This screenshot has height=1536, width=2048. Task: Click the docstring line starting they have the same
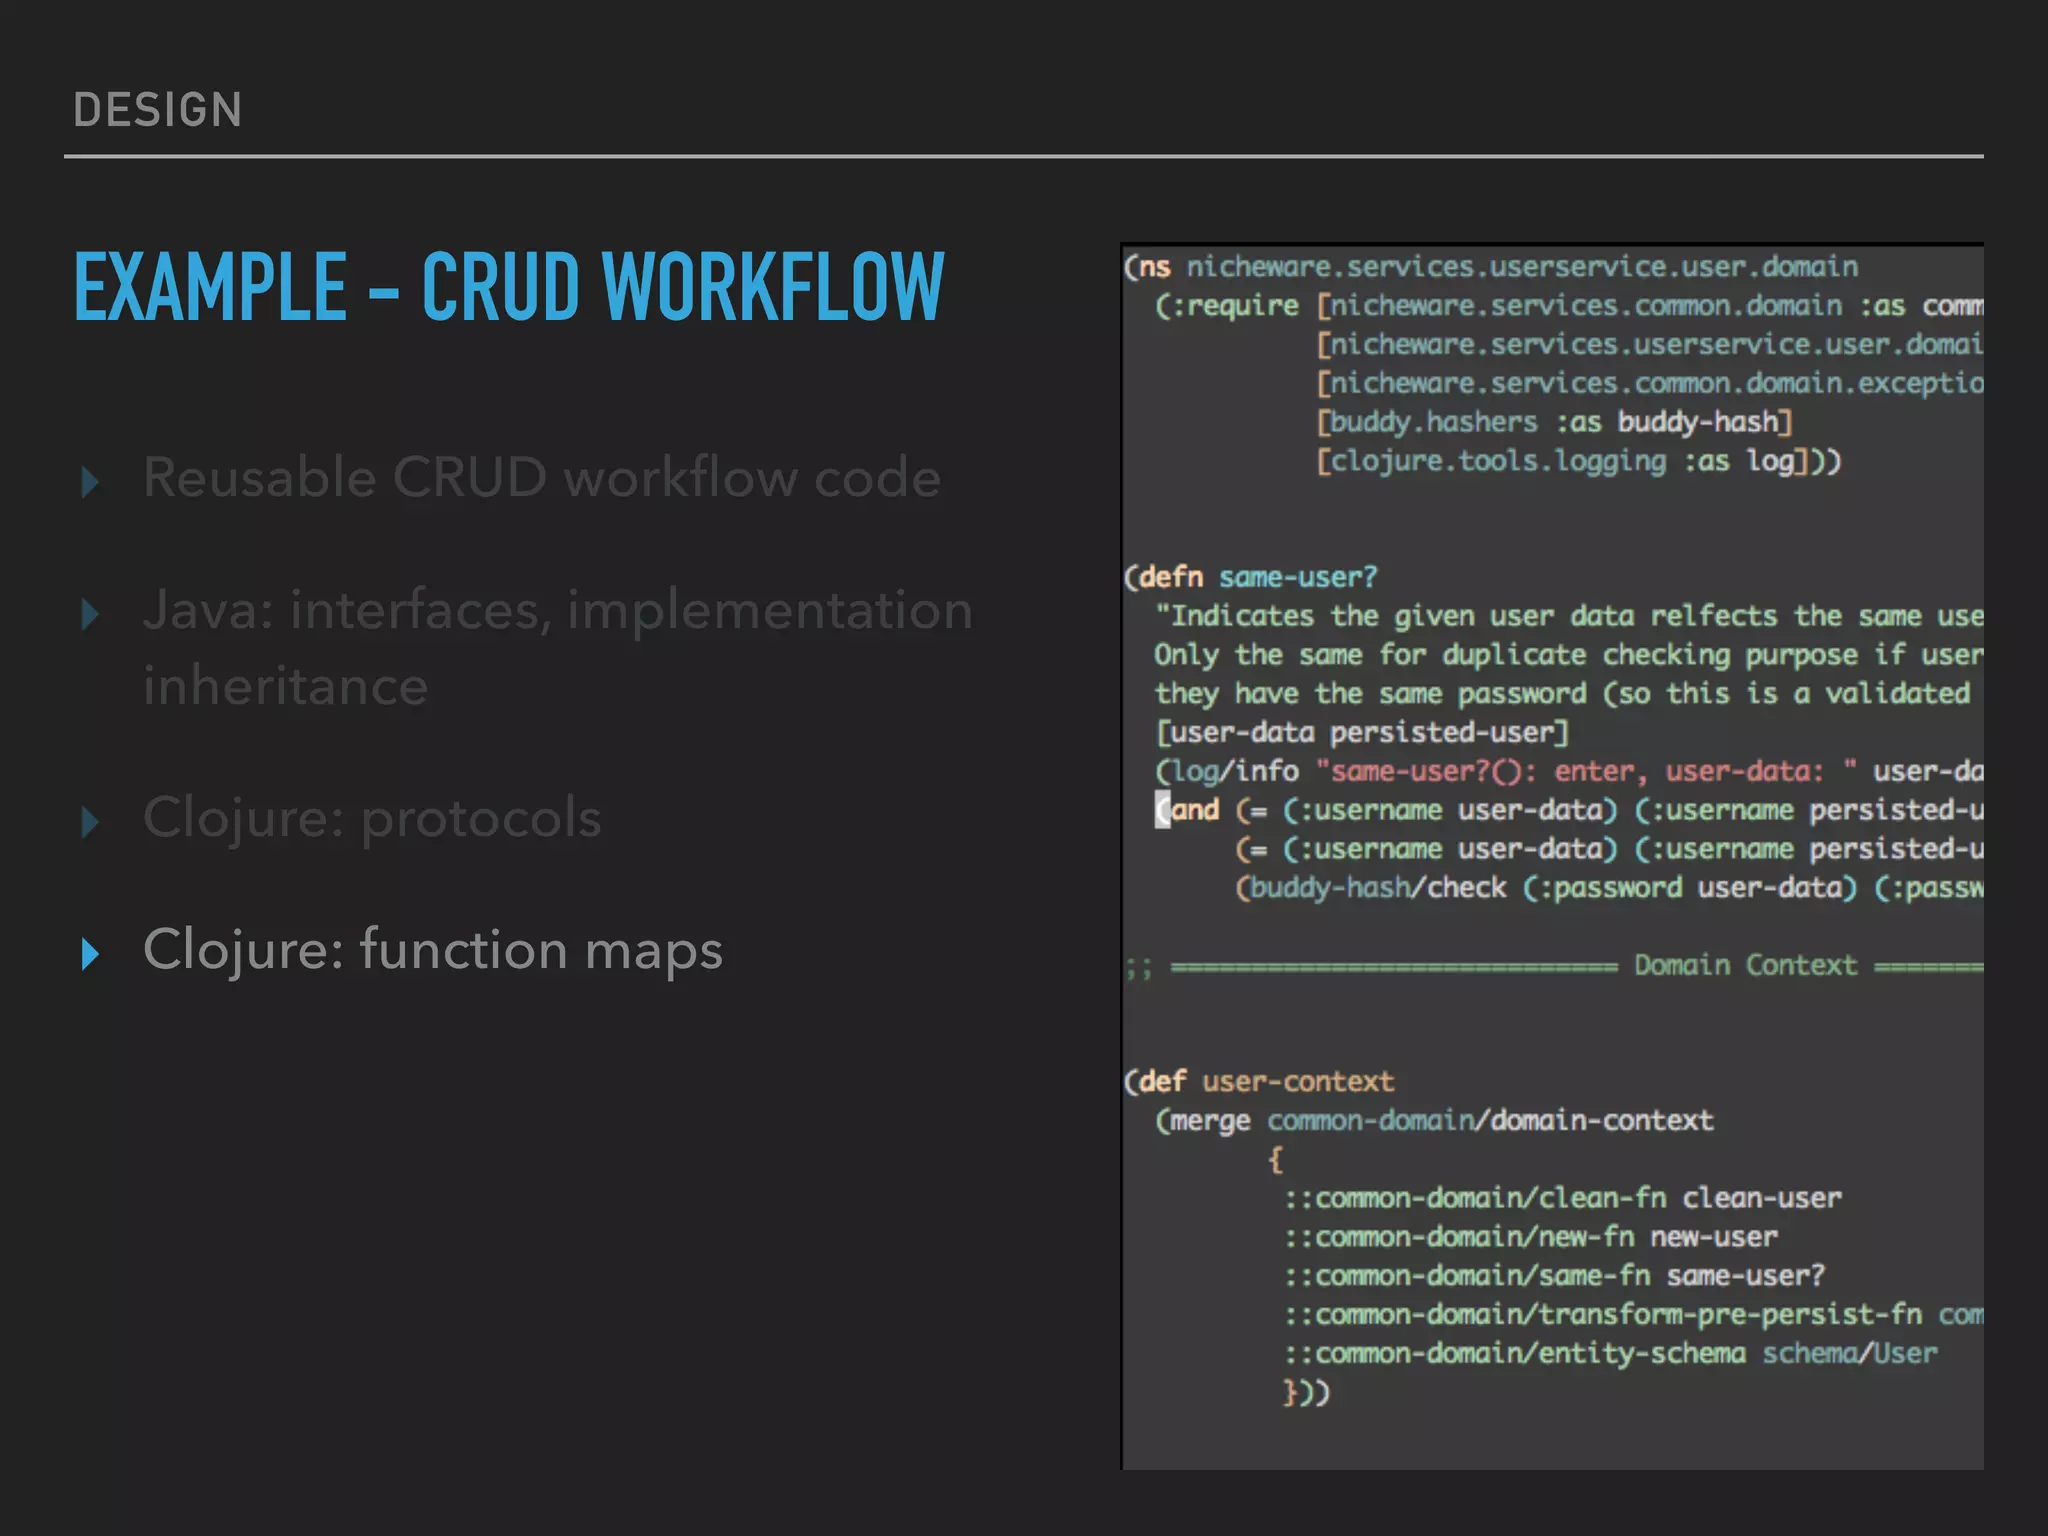1562,694
